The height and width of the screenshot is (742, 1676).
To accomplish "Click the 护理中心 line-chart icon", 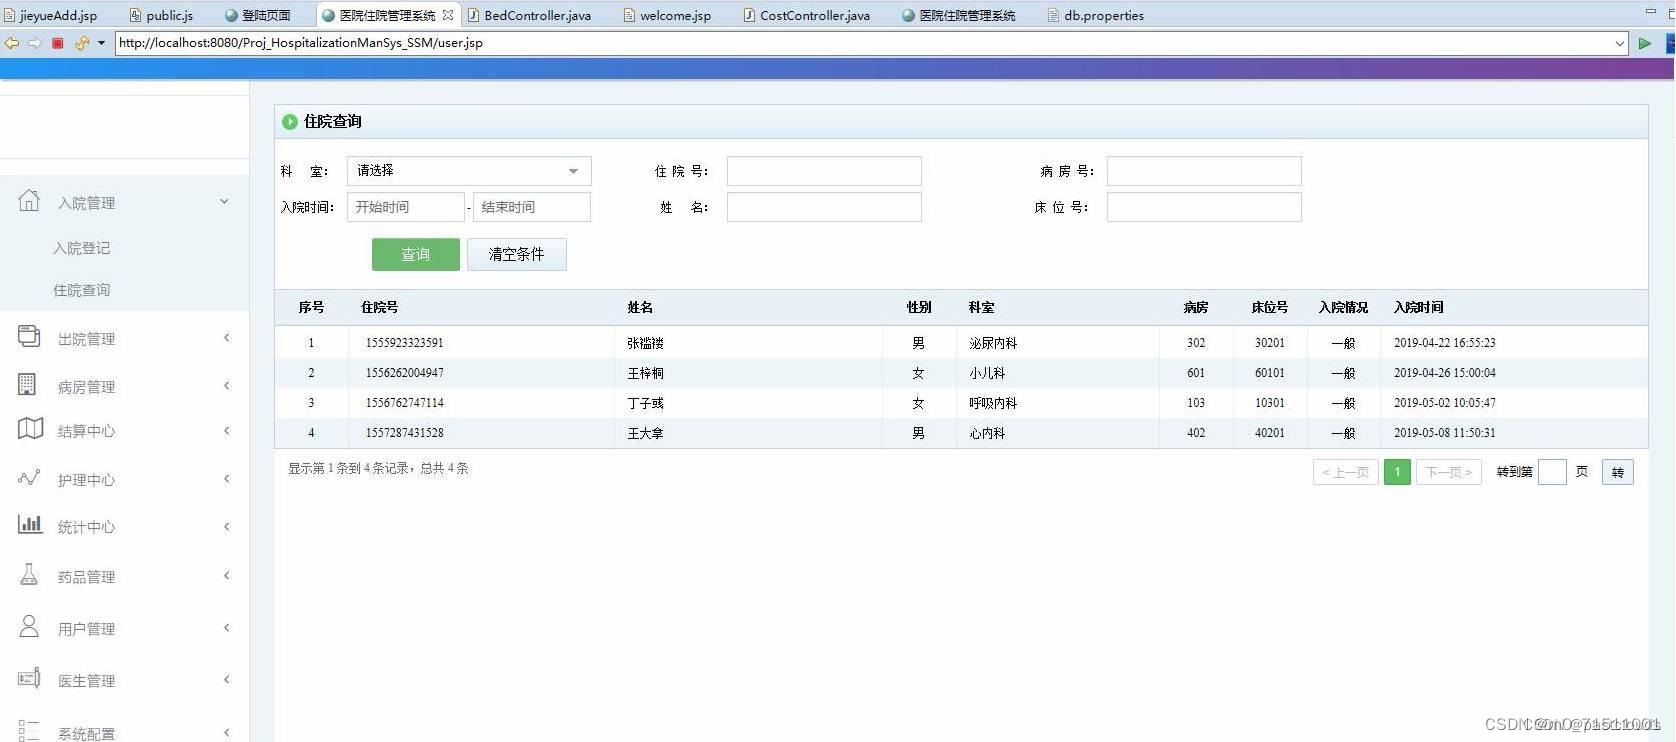I will pos(29,477).
